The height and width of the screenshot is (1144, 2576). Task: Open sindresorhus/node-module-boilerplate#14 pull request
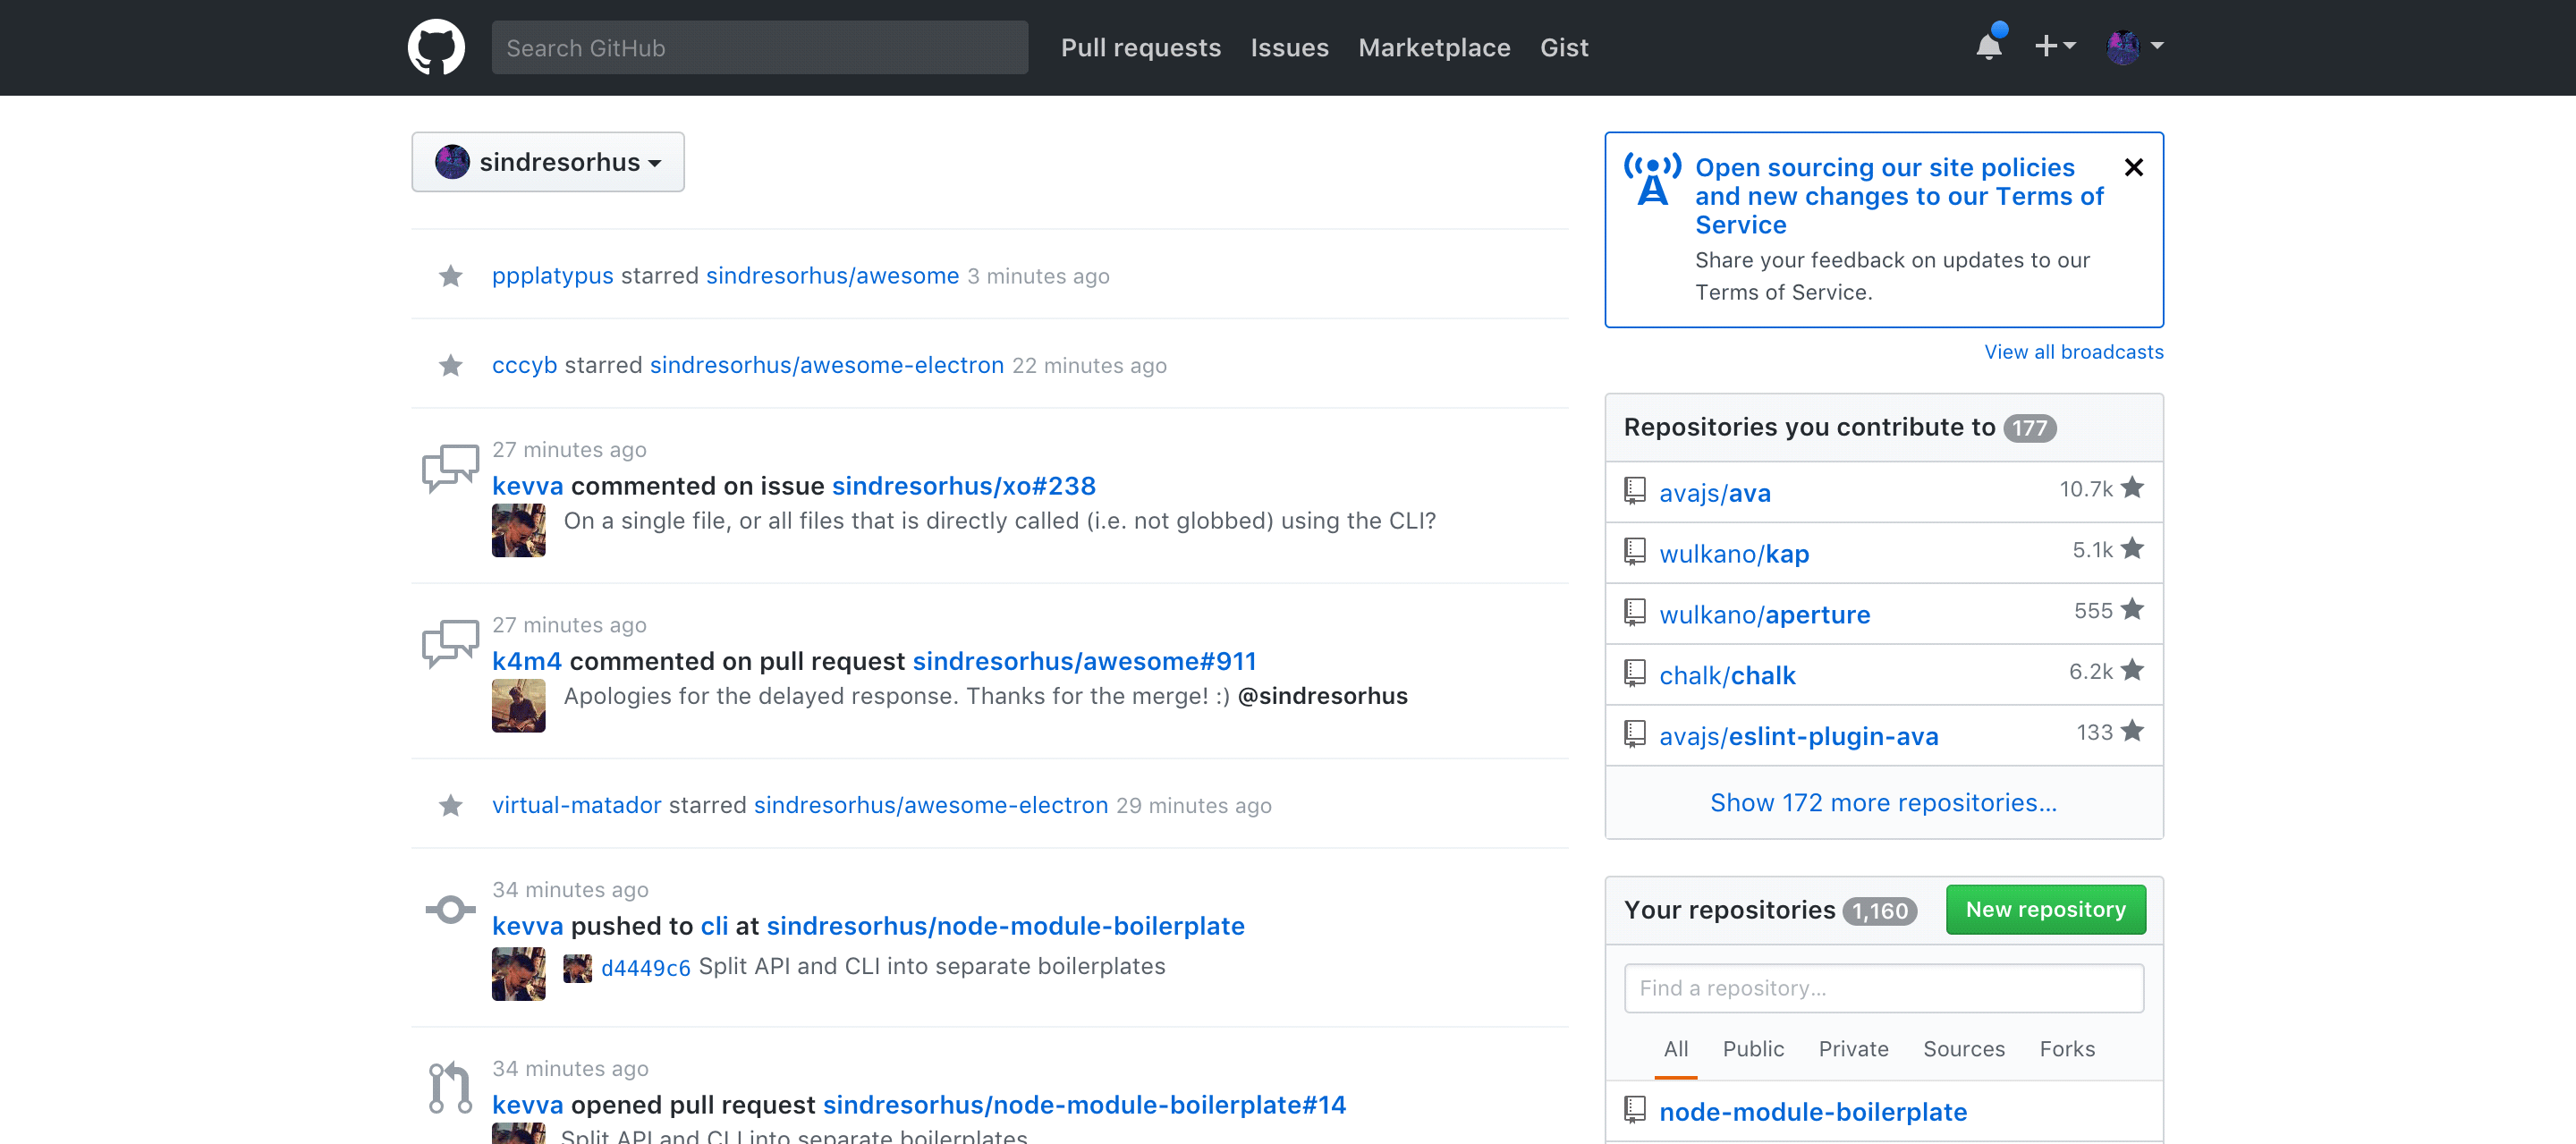1084,1105
